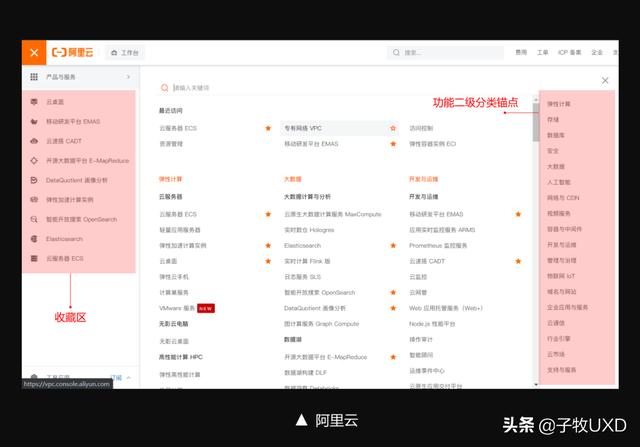Jump to 人工智能 anchor in right list

click(559, 182)
